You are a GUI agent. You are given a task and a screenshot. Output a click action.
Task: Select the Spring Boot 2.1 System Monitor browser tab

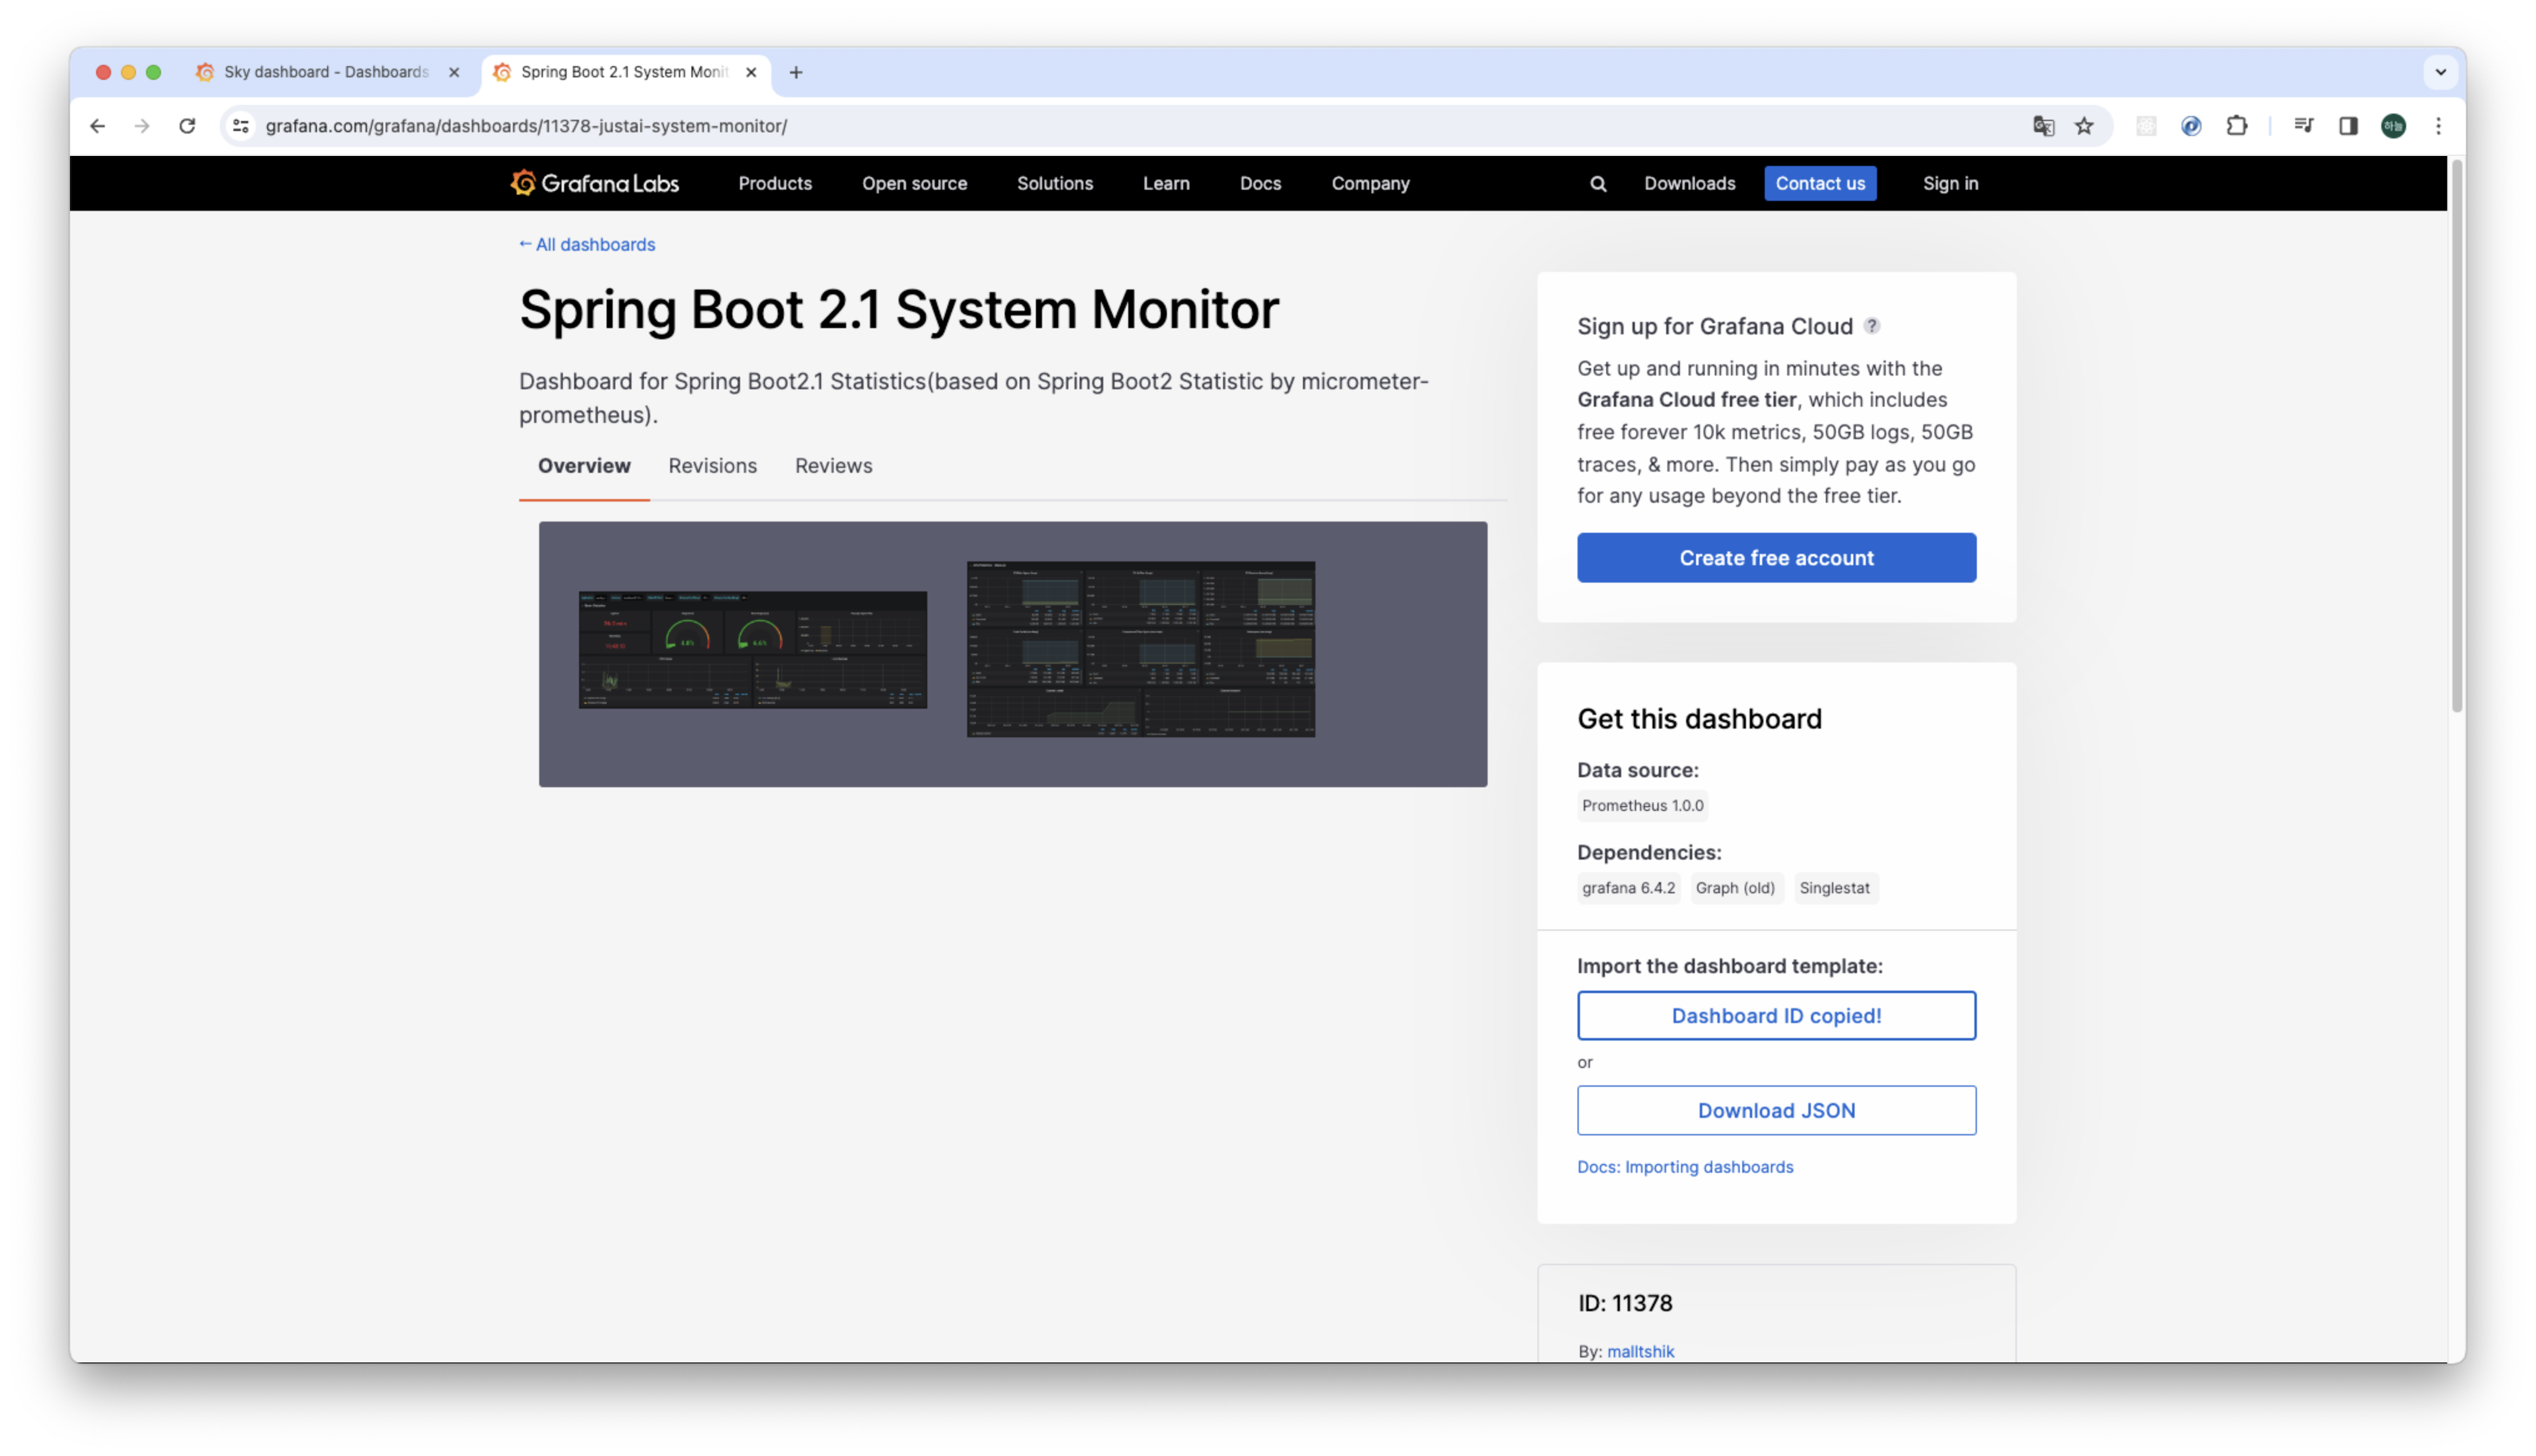click(x=625, y=72)
